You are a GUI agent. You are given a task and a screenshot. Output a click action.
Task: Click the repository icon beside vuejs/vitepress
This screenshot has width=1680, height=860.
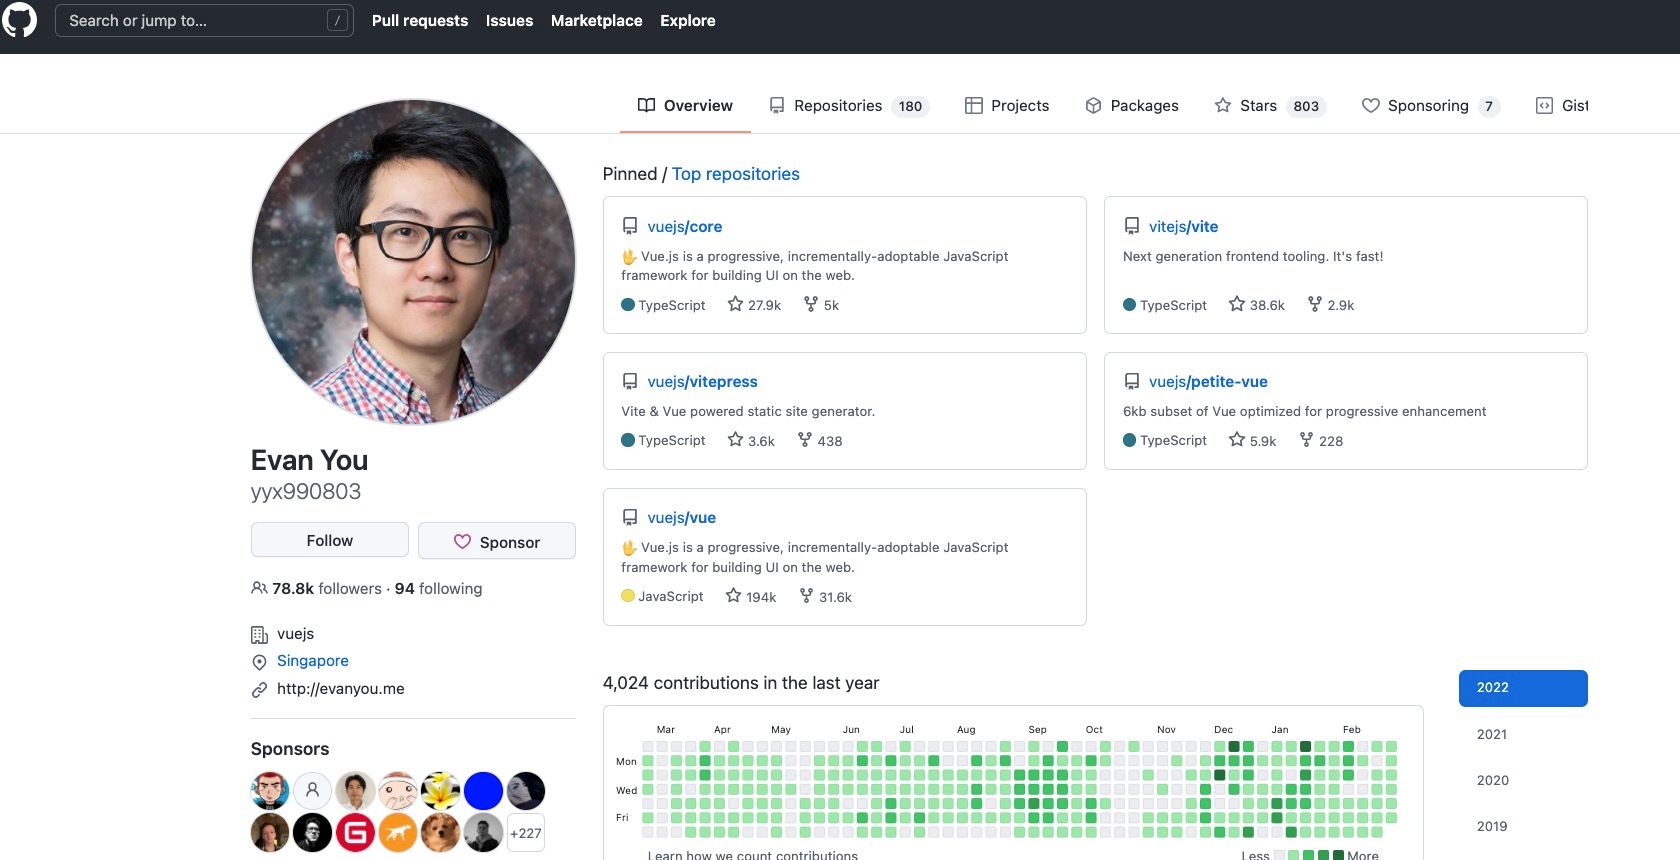(x=630, y=381)
